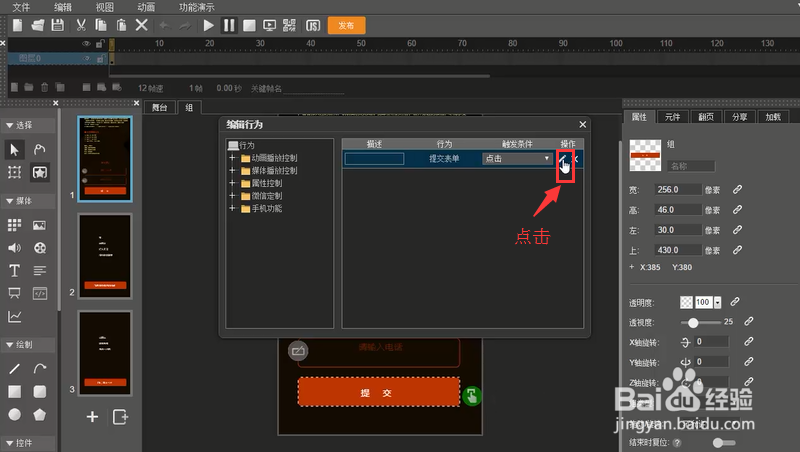Image resolution: width=800 pixels, height=452 pixels.
Task: Play the animation
Action: point(208,25)
